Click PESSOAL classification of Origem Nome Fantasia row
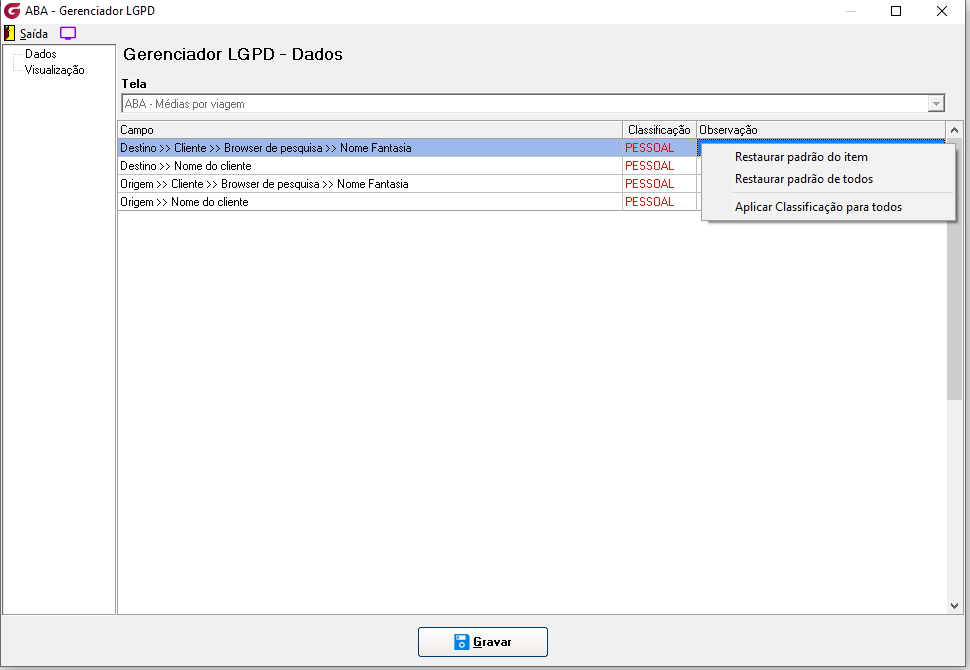 650,184
